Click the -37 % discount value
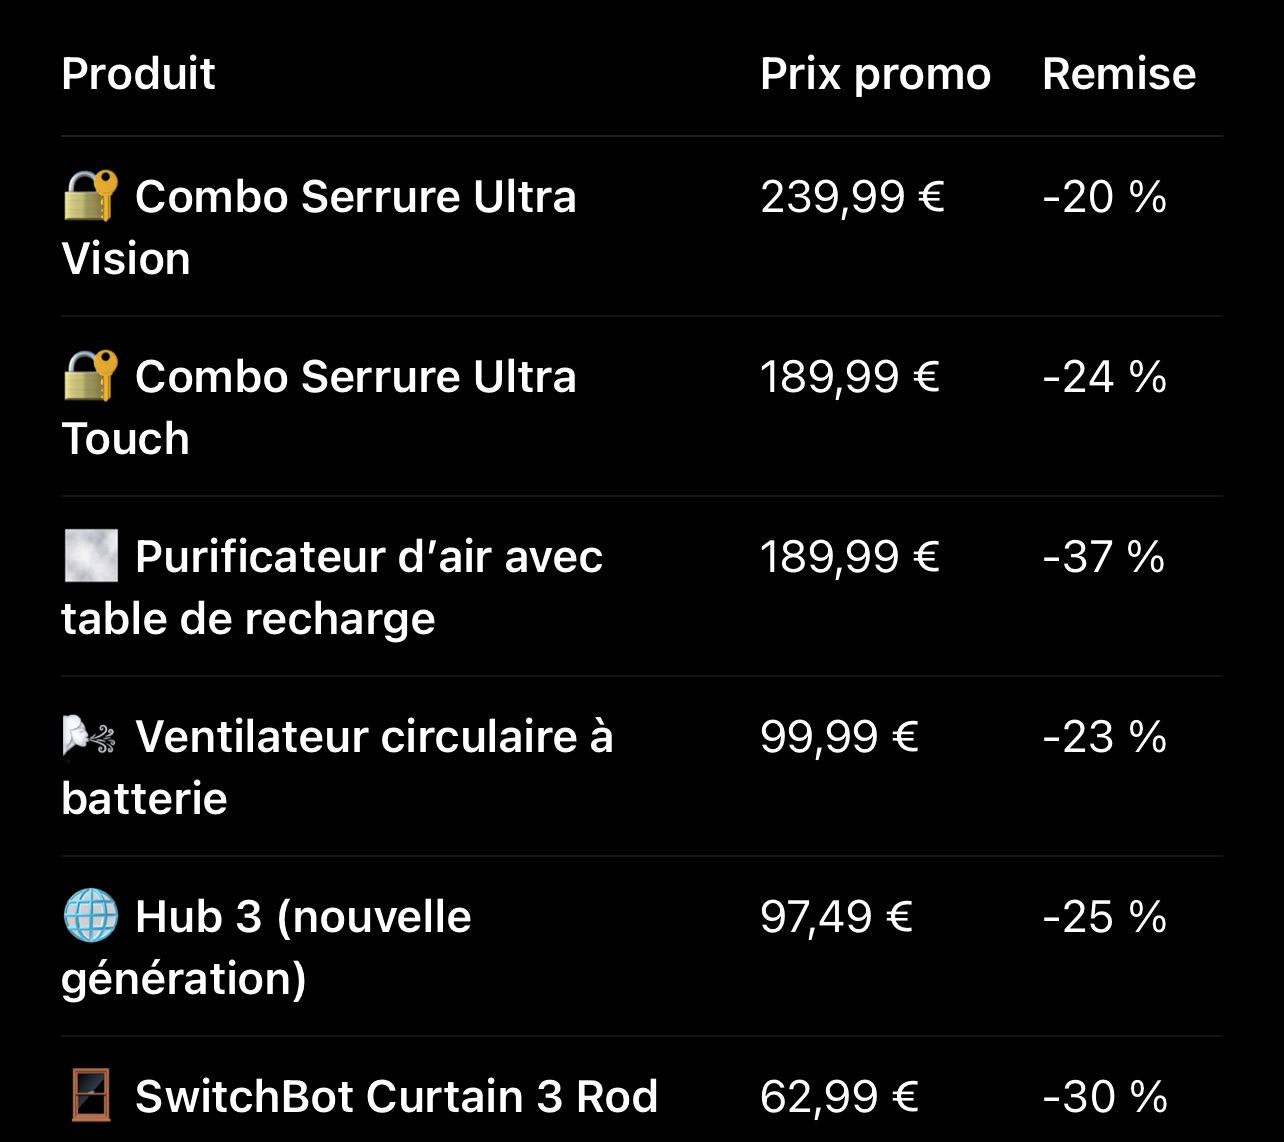This screenshot has height=1142, width=1284. pos(1104,557)
